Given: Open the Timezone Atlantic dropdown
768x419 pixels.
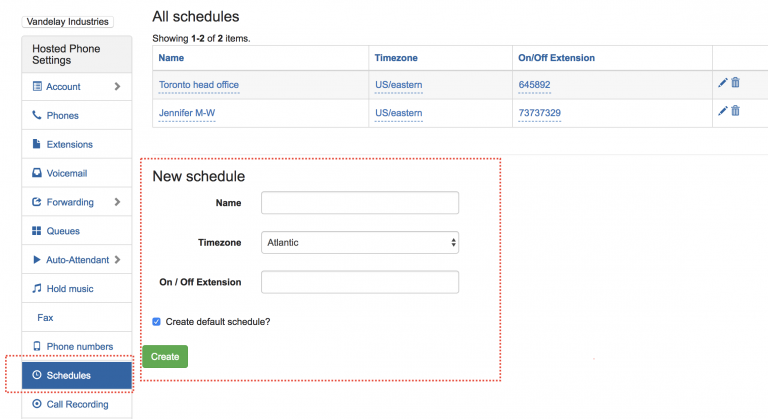Looking at the screenshot, I should click(x=360, y=243).
